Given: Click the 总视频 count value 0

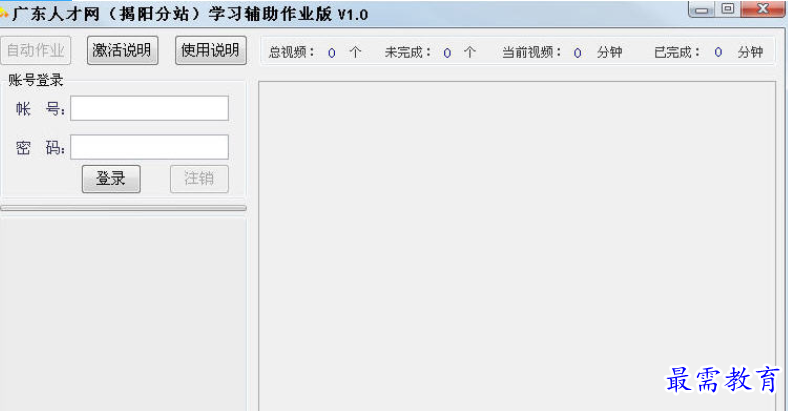Looking at the screenshot, I should (332, 53).
